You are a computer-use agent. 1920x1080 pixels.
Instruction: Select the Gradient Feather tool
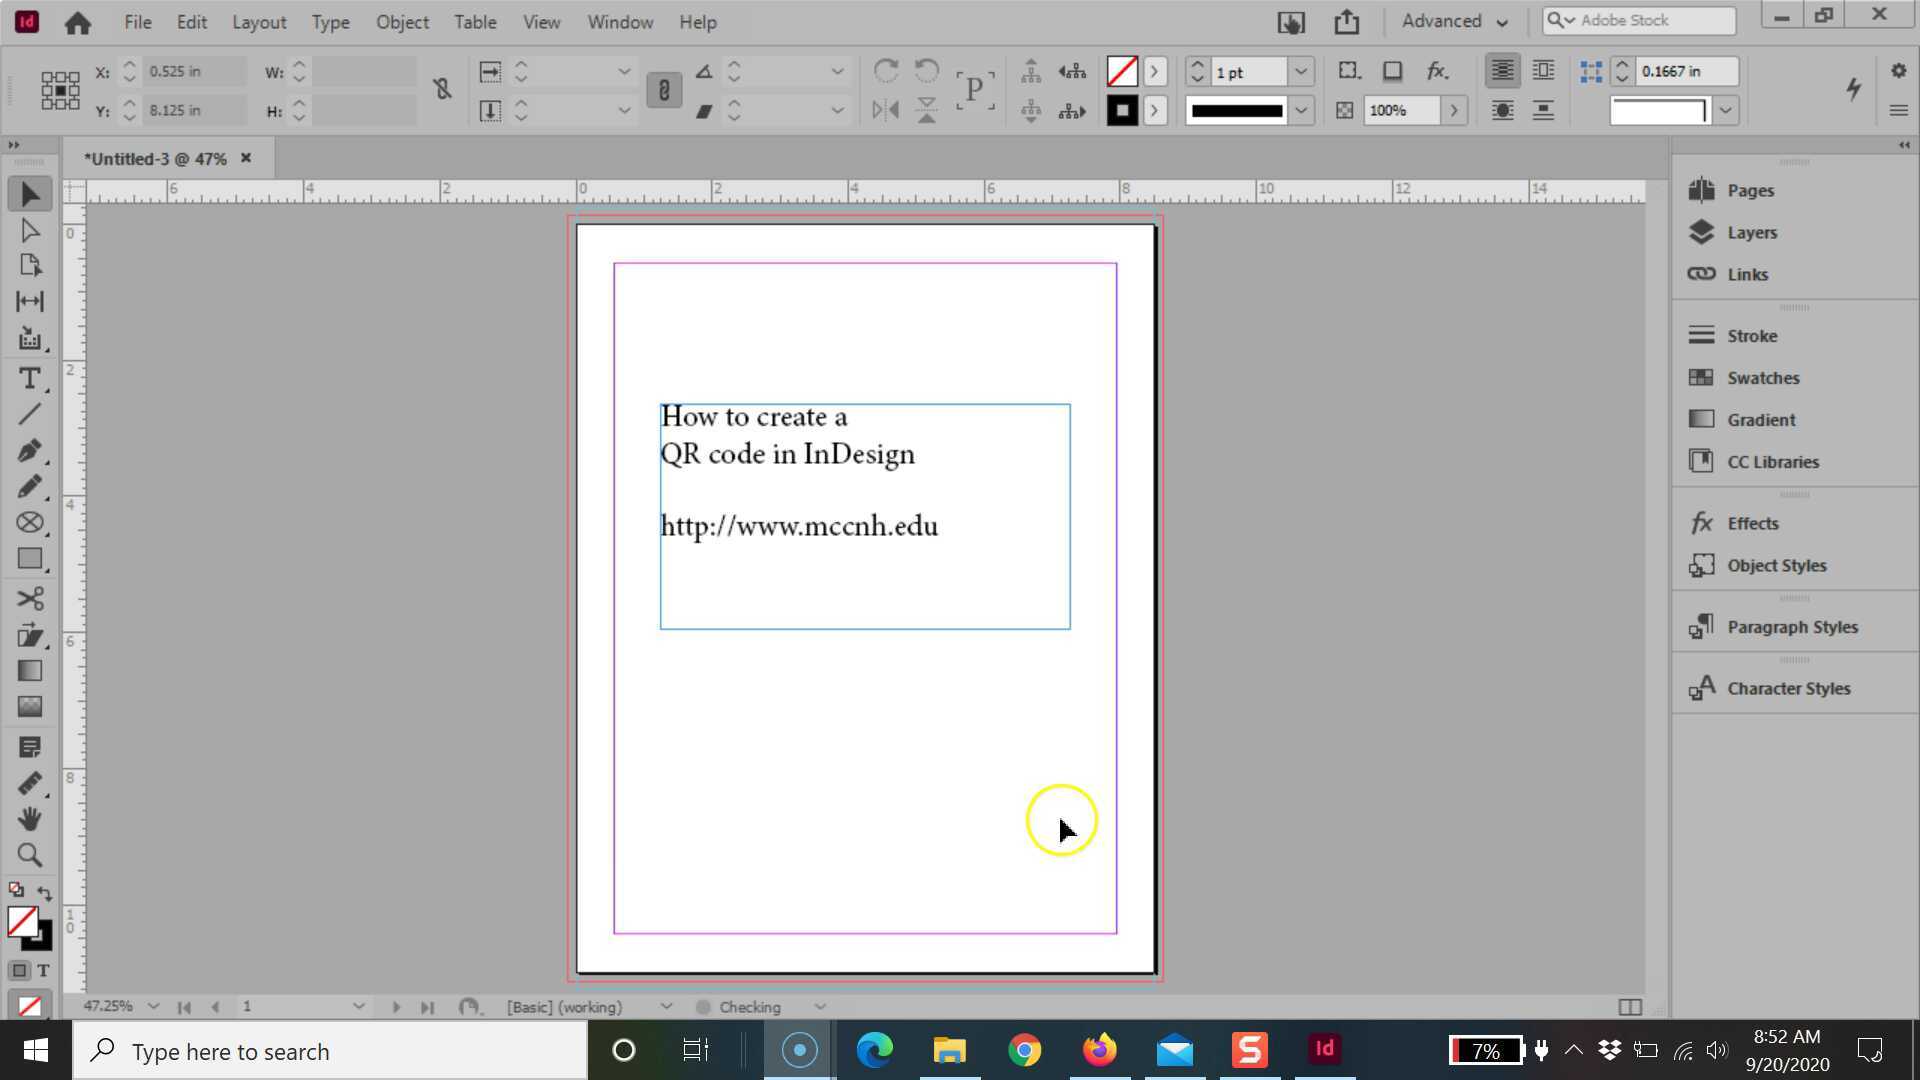click(29, 707)
